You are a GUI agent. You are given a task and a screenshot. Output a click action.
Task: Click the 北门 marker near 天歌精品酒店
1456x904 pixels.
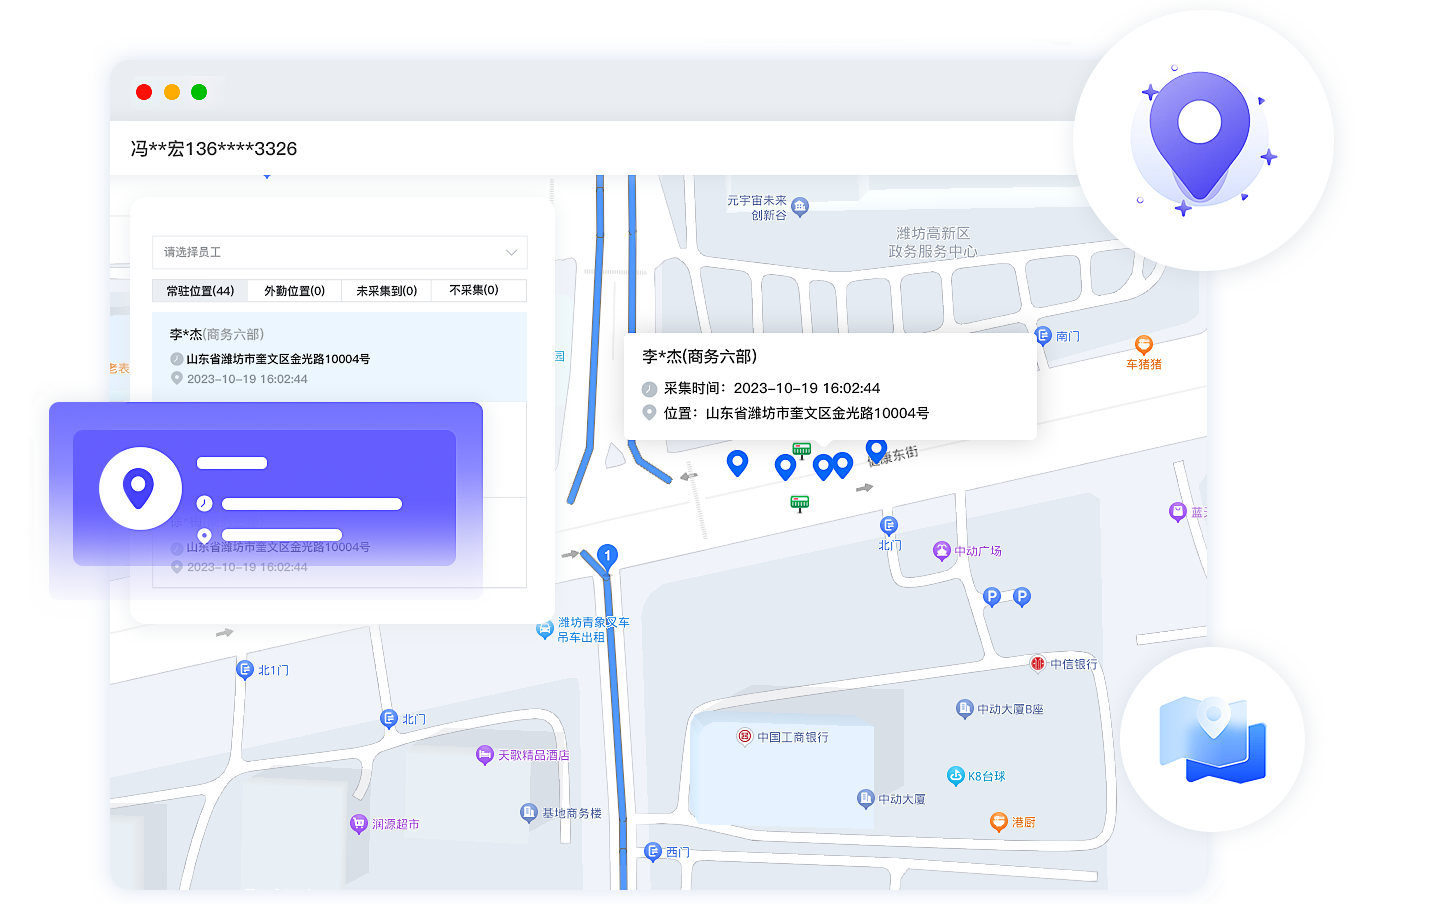tap(389, 718)
